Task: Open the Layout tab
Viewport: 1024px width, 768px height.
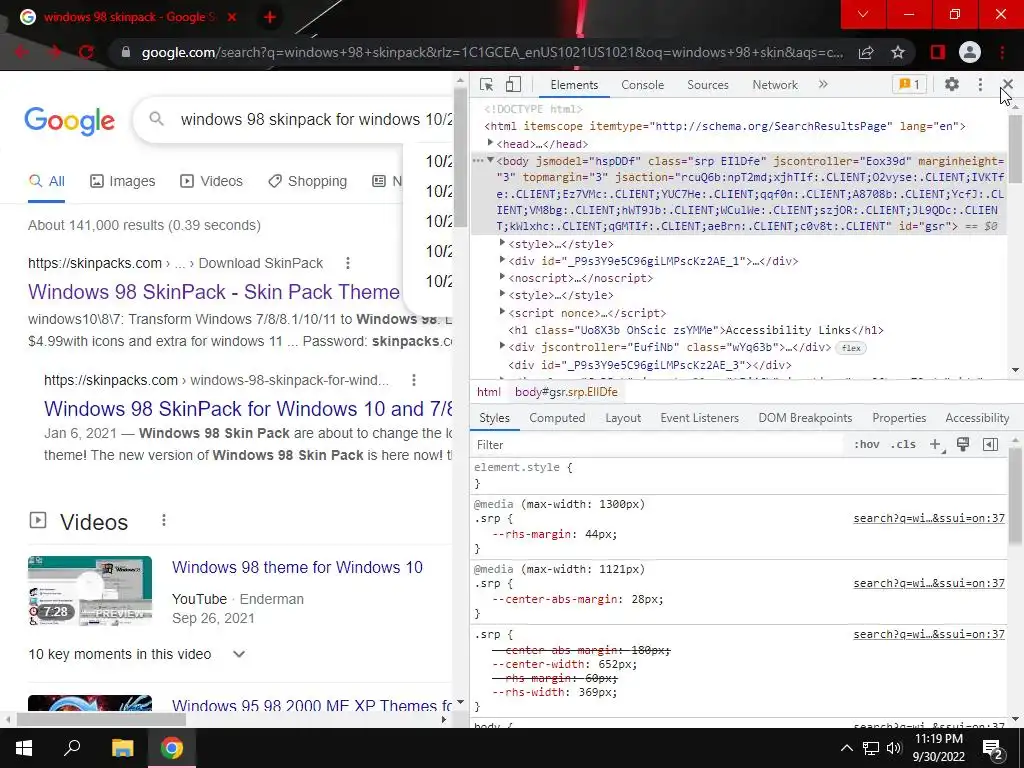Action: [622, 418]
